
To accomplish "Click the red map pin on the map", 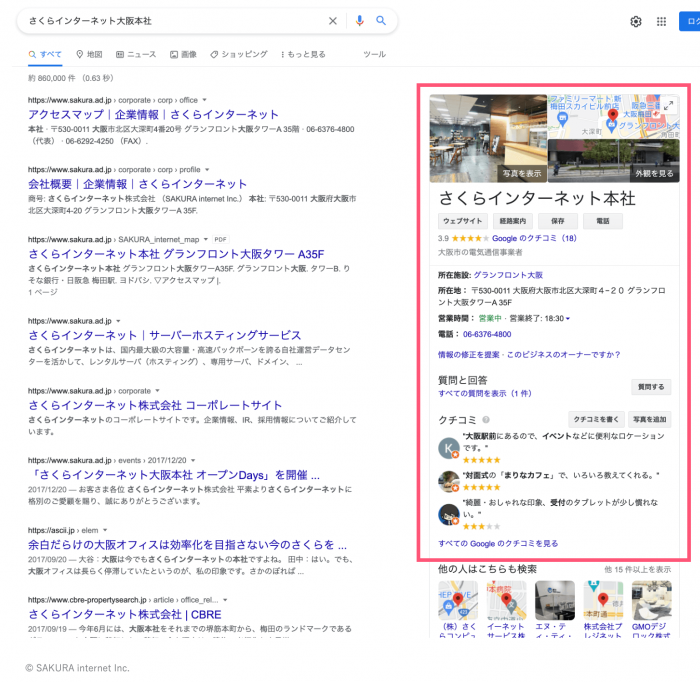I will tap(612, 115).
